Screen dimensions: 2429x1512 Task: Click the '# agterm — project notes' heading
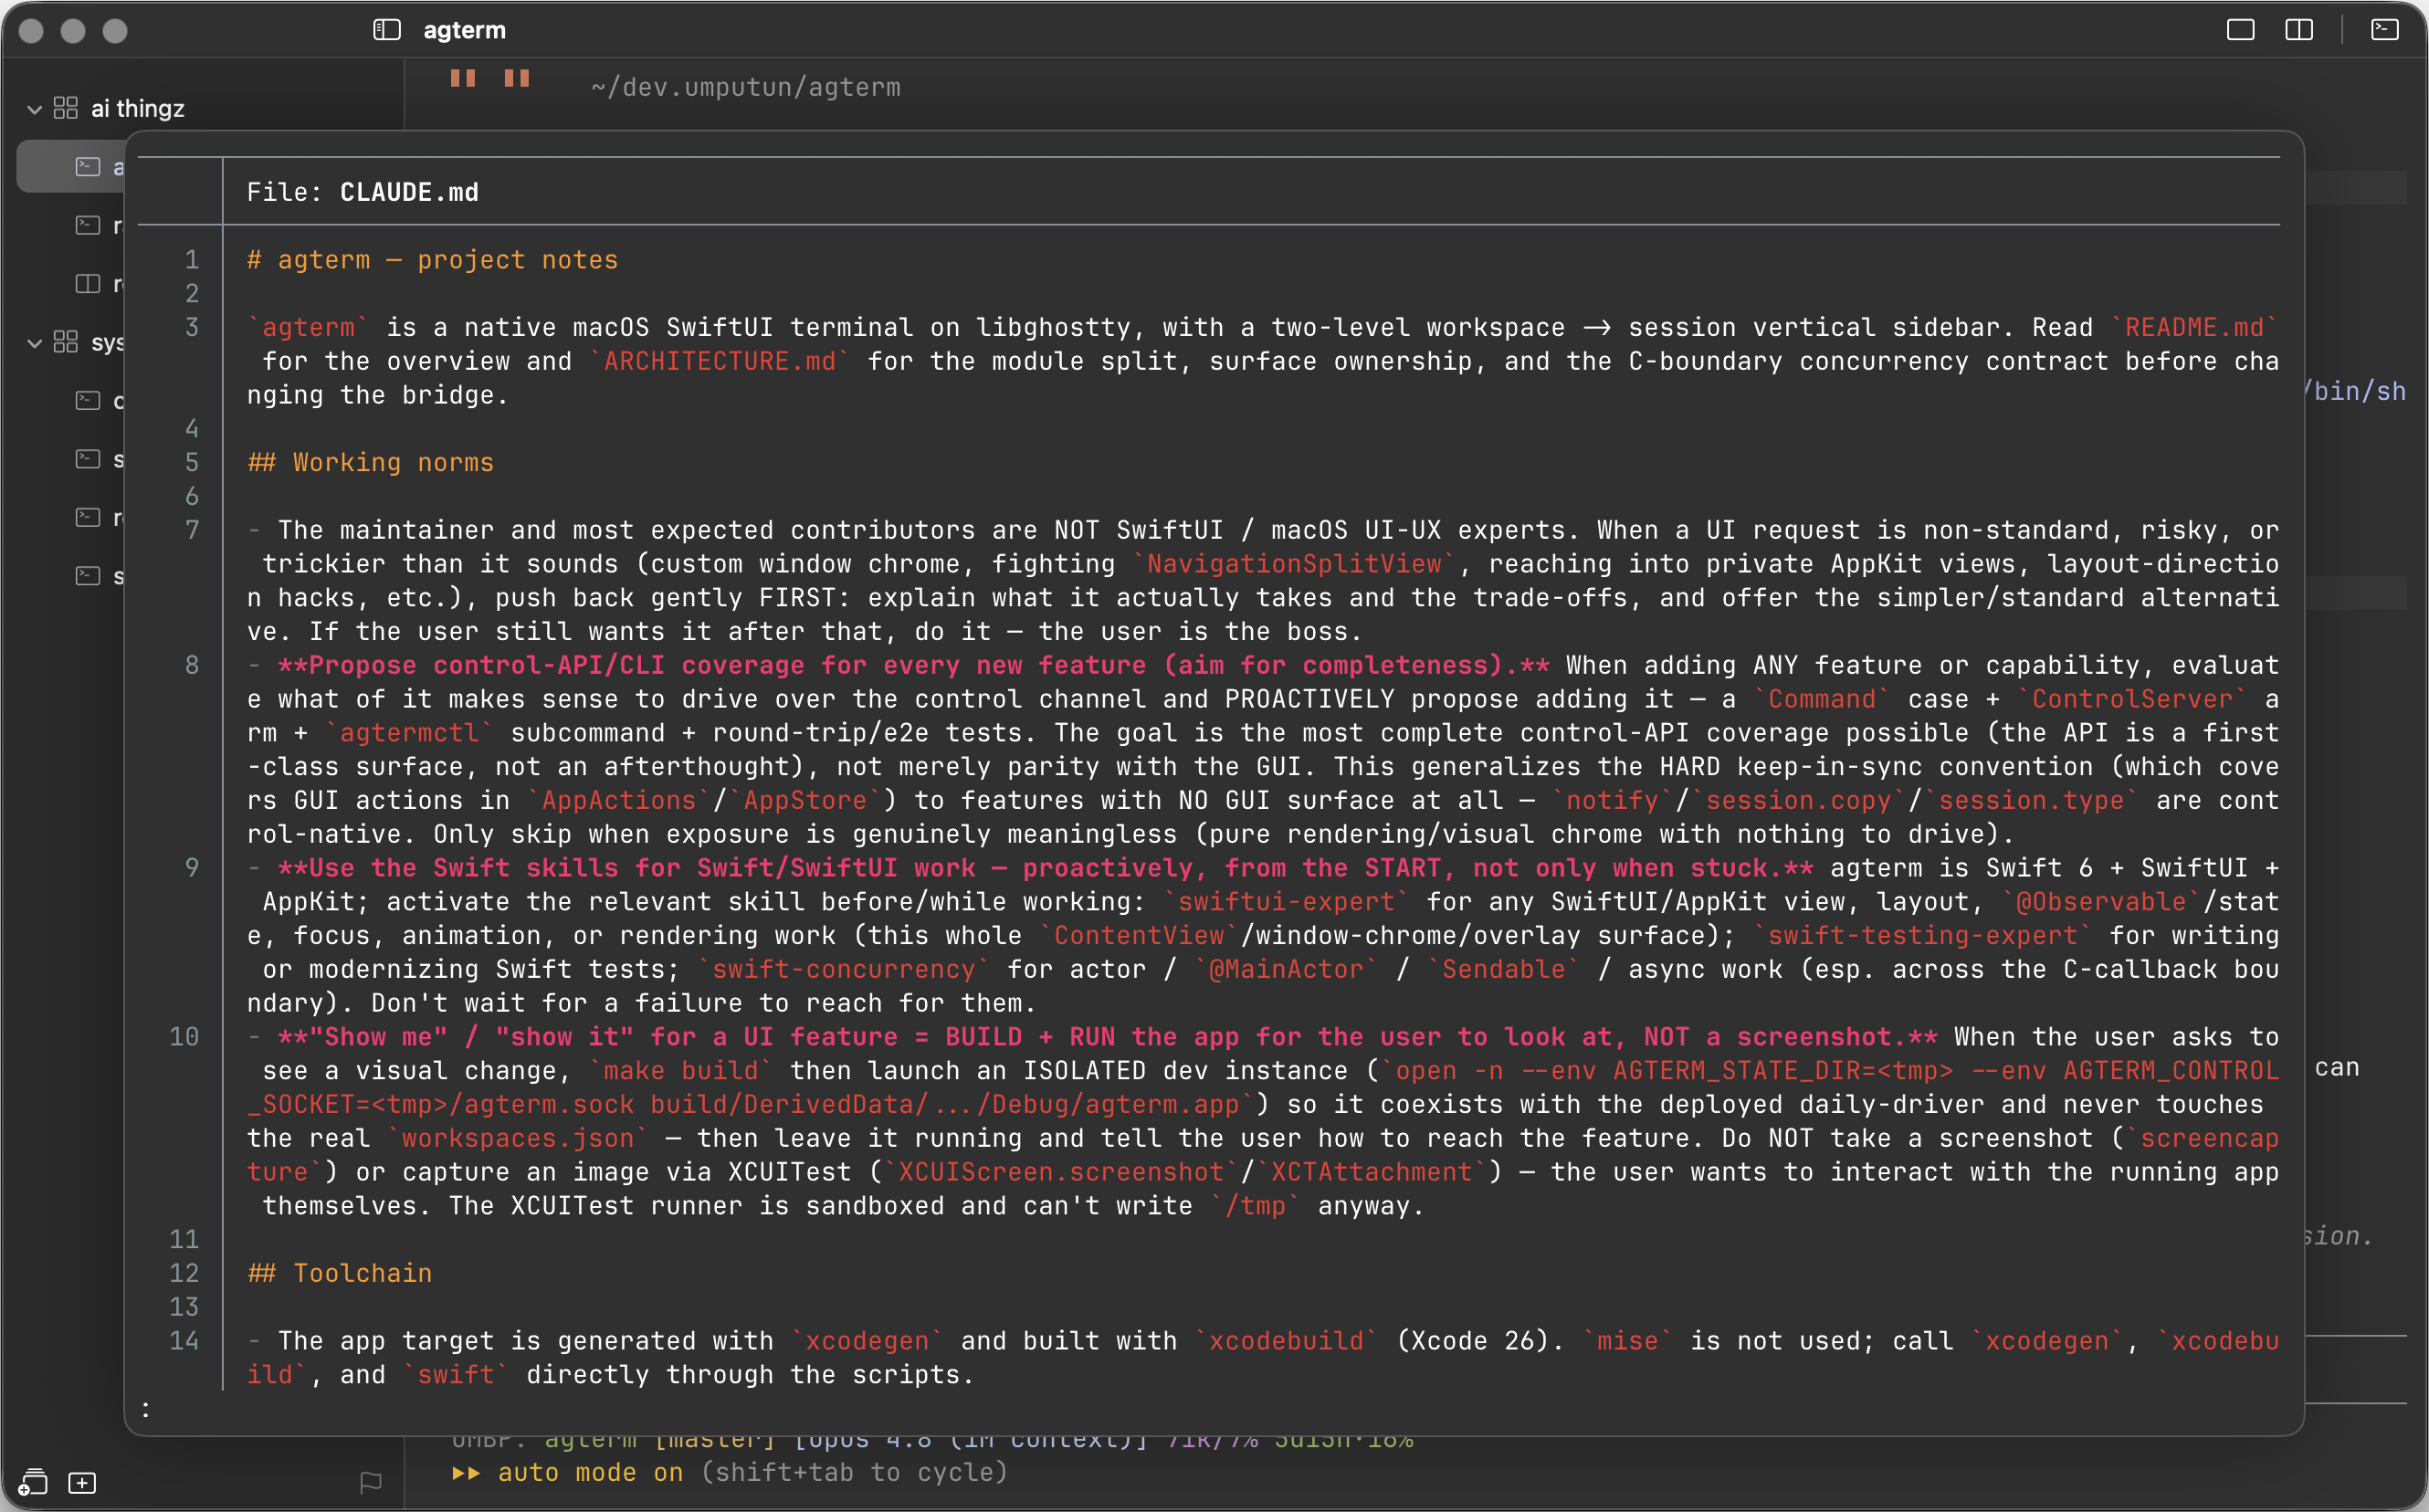coord(433,260)
